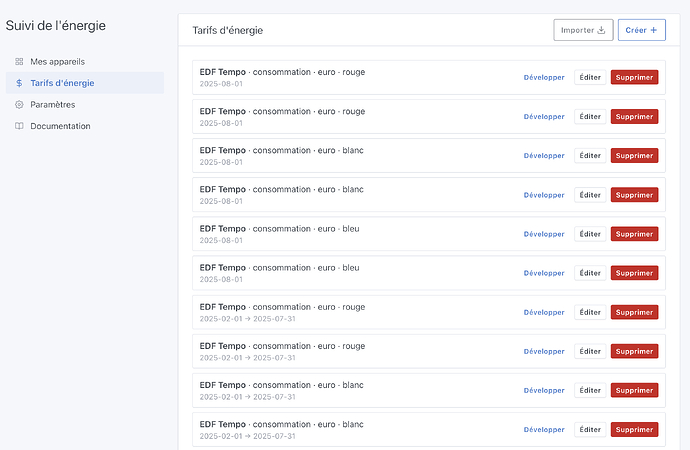Screen dimensions: 690x450
Task: Edit the second rouge tariff ending 2025-07-31
Action: point(590,351)
